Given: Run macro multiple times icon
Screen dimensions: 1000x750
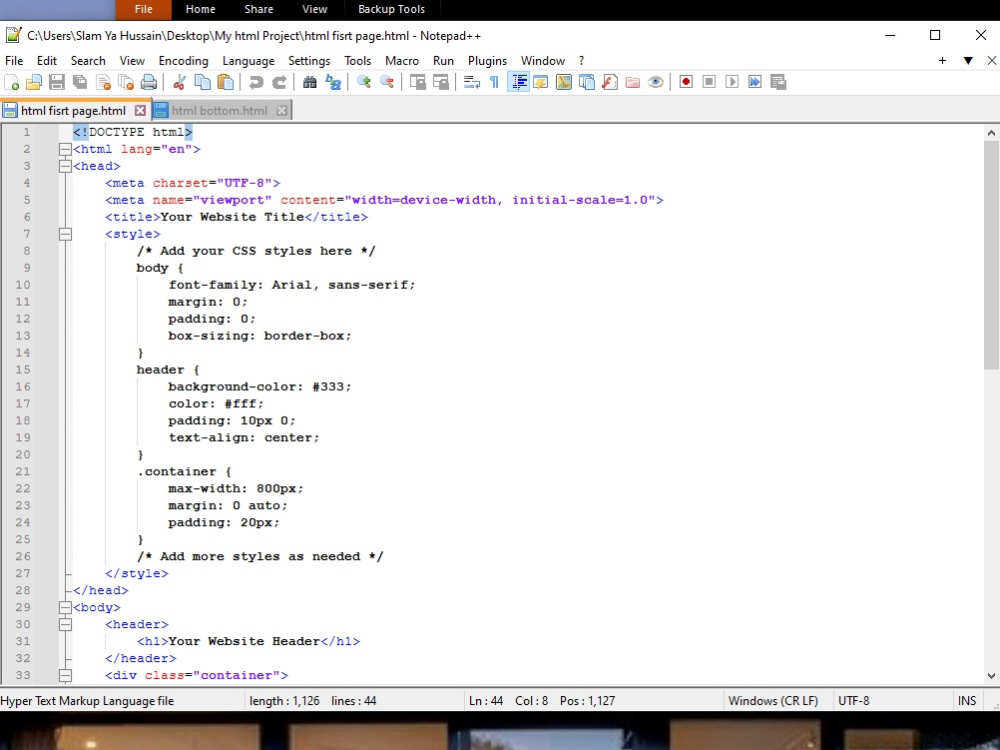Looking at the screenshot, I should 755,82.
